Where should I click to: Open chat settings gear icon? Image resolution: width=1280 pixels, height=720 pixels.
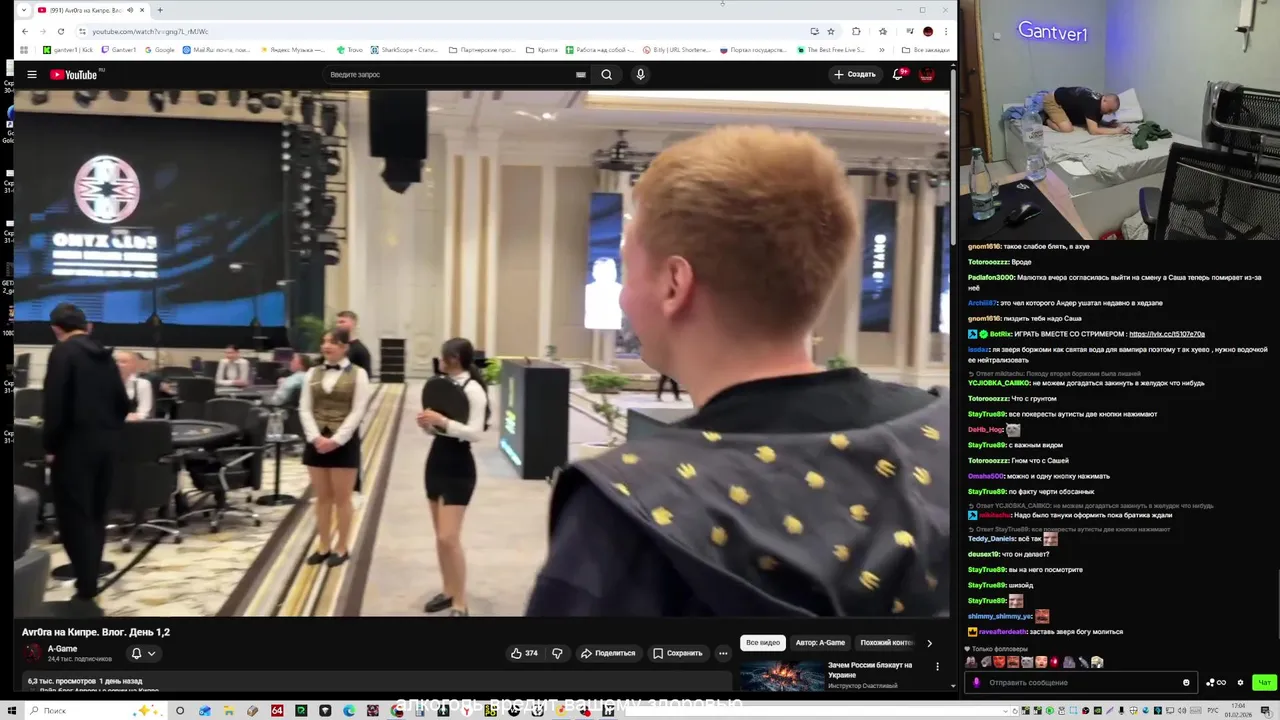coord(1240,682)
